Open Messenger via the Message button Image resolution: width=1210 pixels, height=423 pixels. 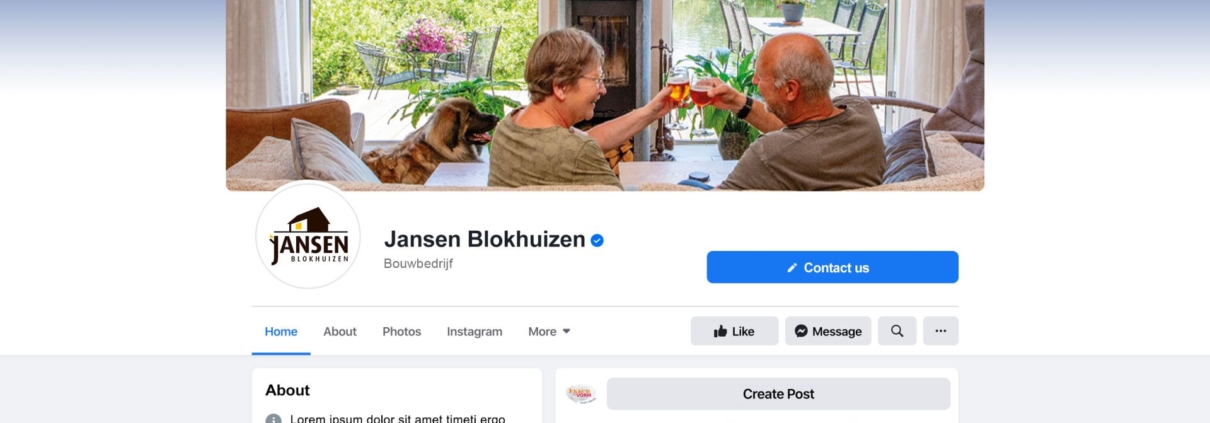828,331
